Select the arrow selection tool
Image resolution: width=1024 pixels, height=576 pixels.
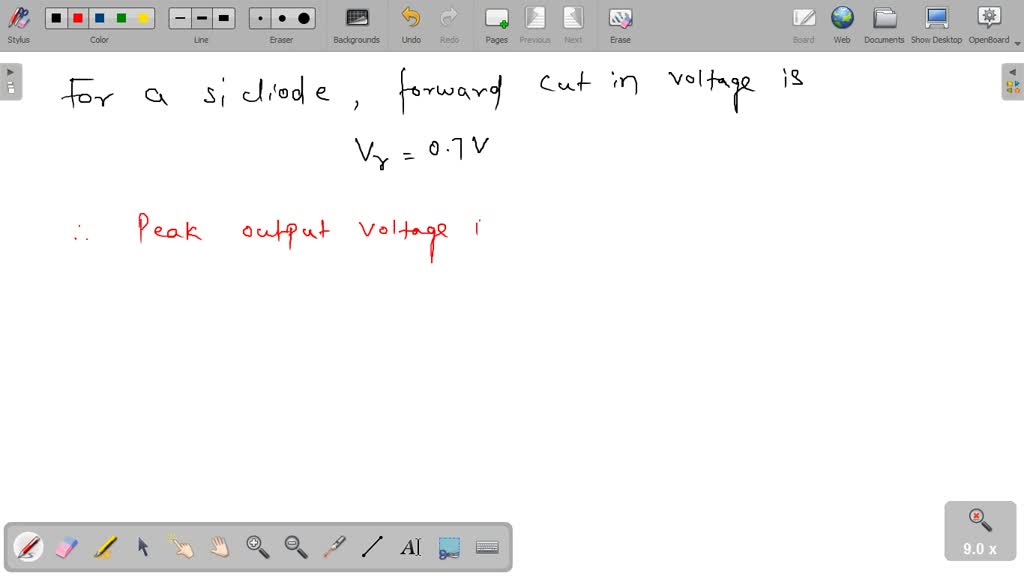(x=142, y=547)
